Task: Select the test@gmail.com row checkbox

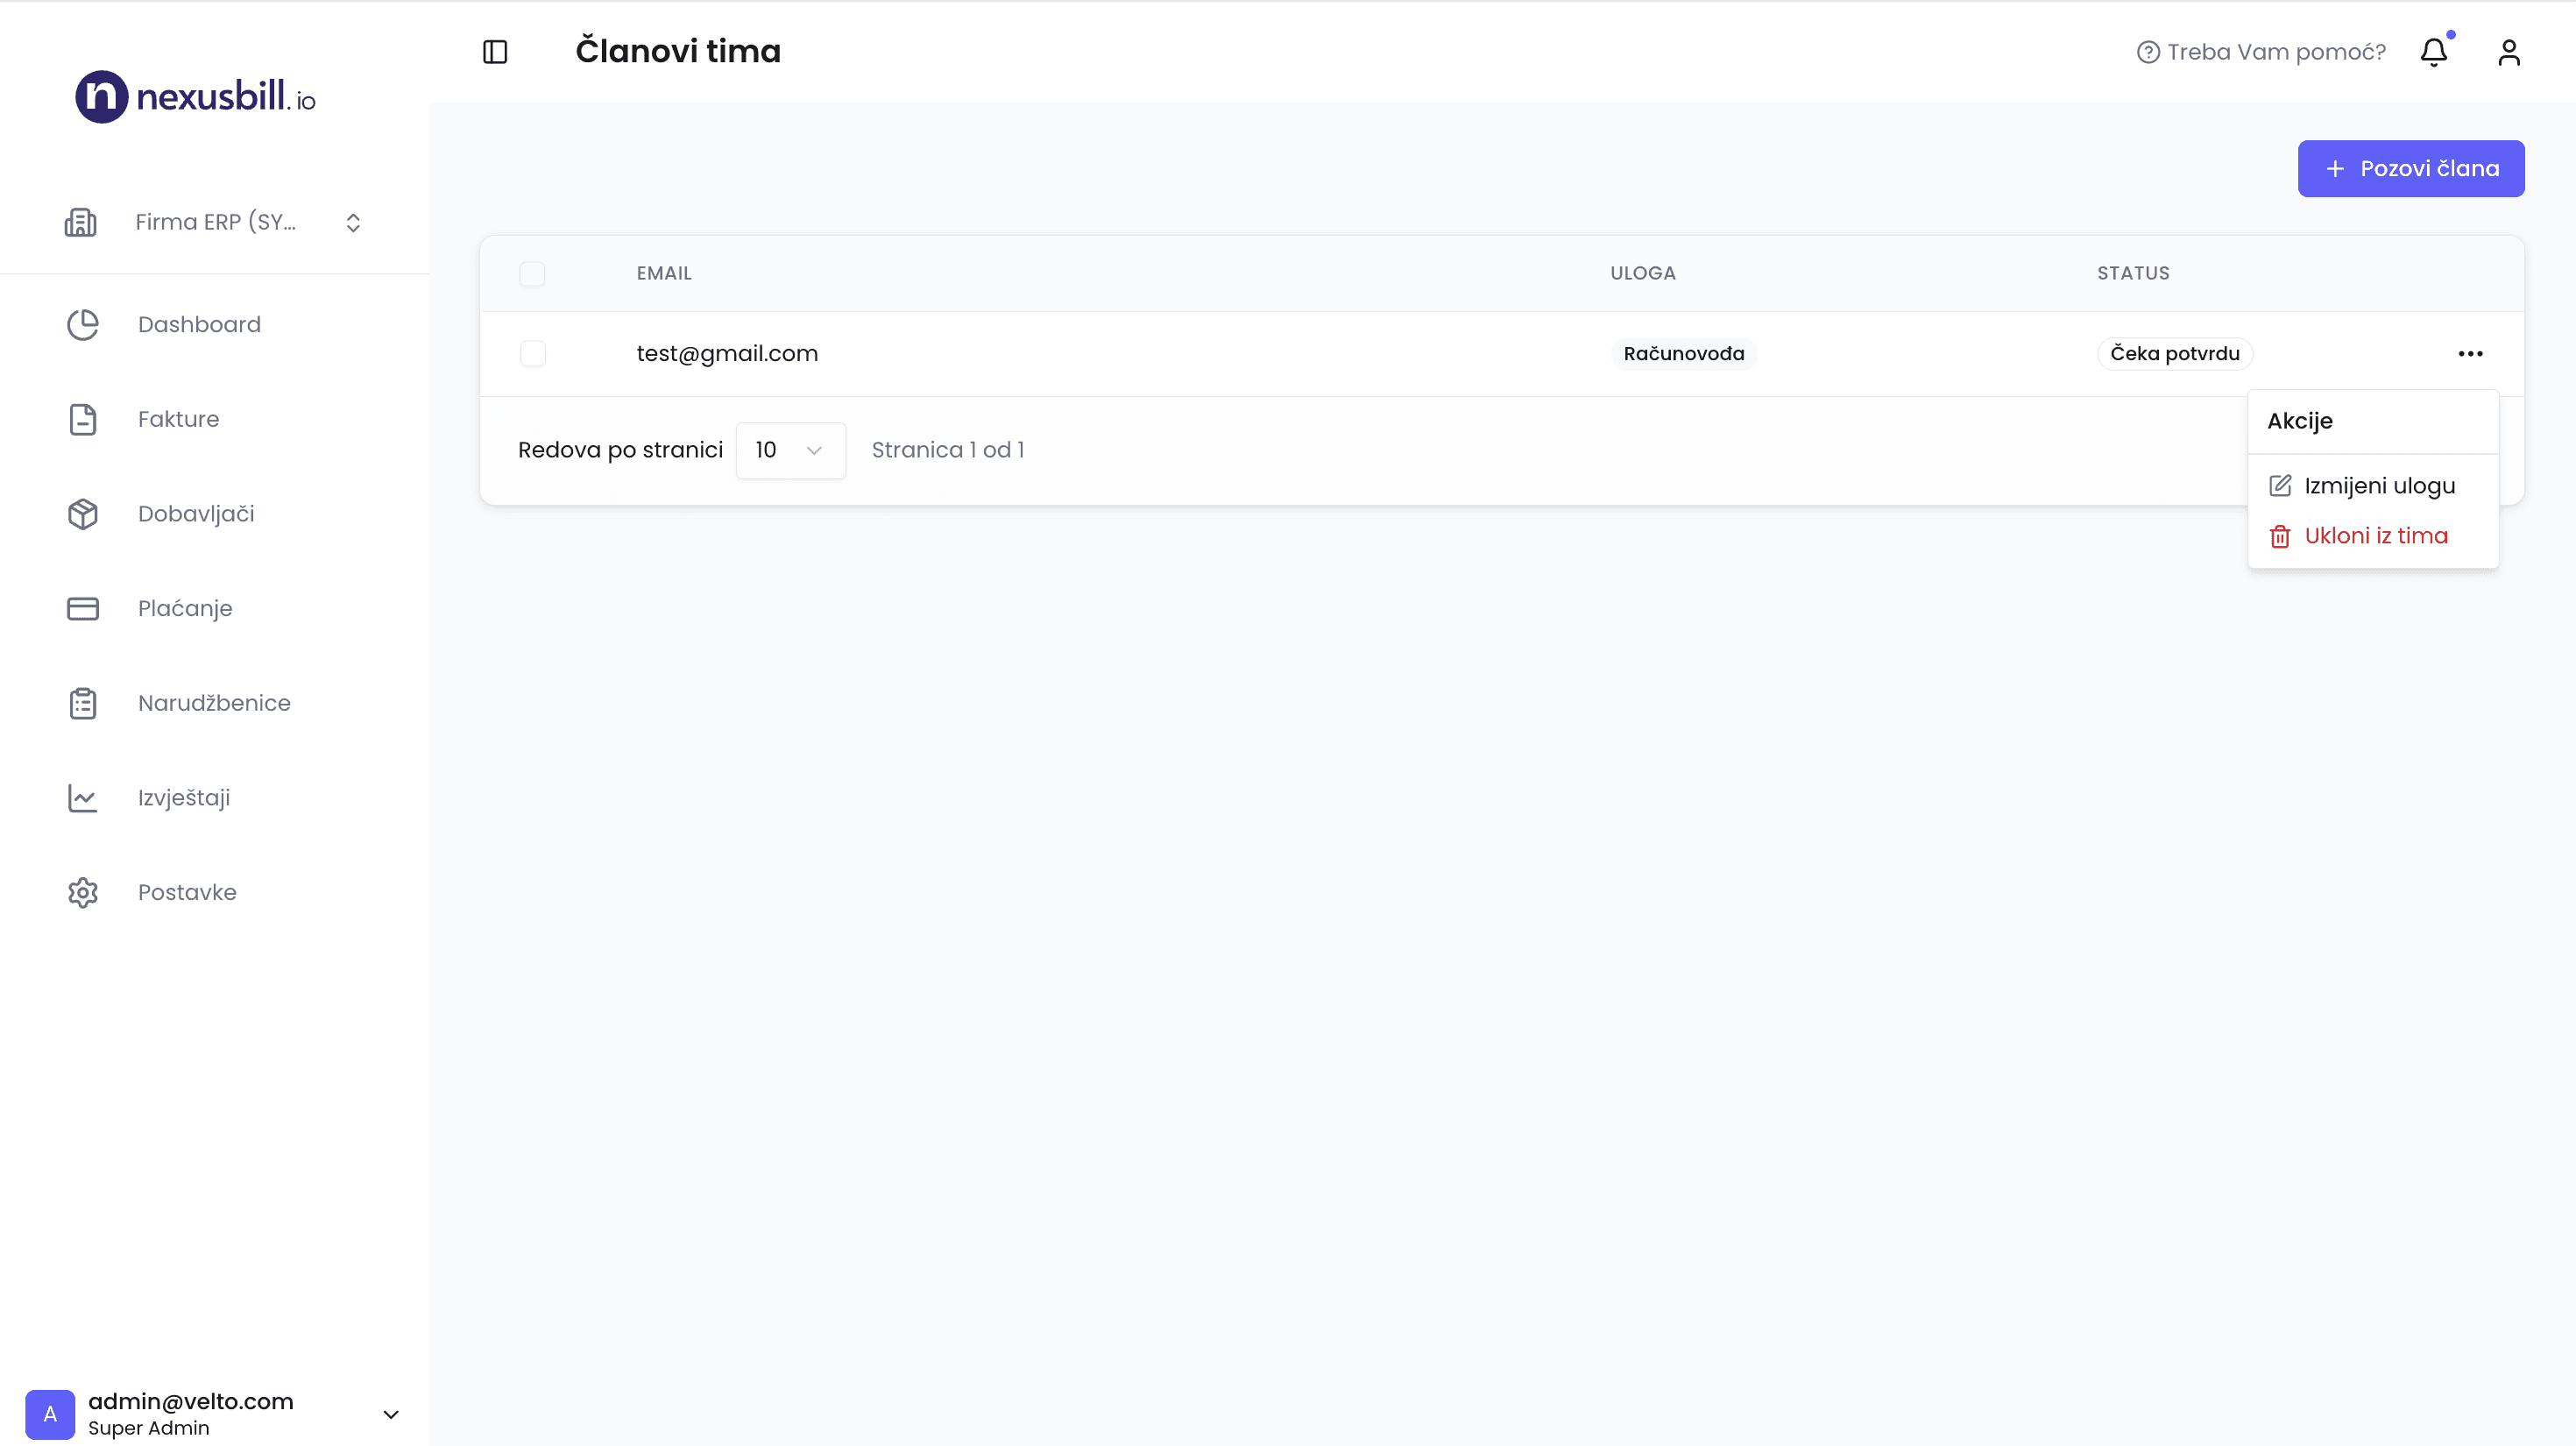Action: pyautogui.click(x=532, y=354)
